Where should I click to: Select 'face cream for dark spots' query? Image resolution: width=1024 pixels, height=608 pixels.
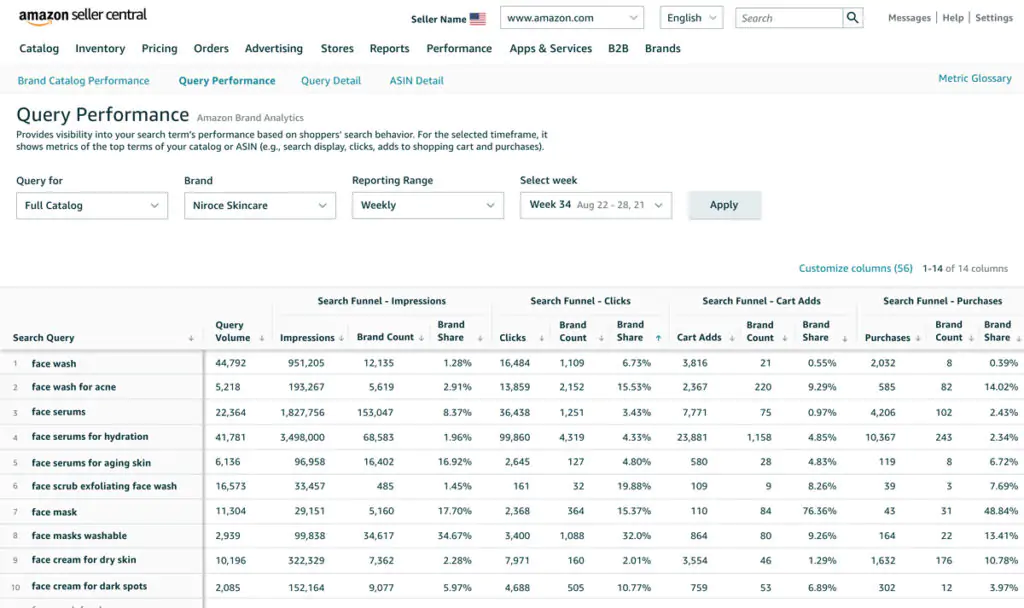click(x=89, y=586)
